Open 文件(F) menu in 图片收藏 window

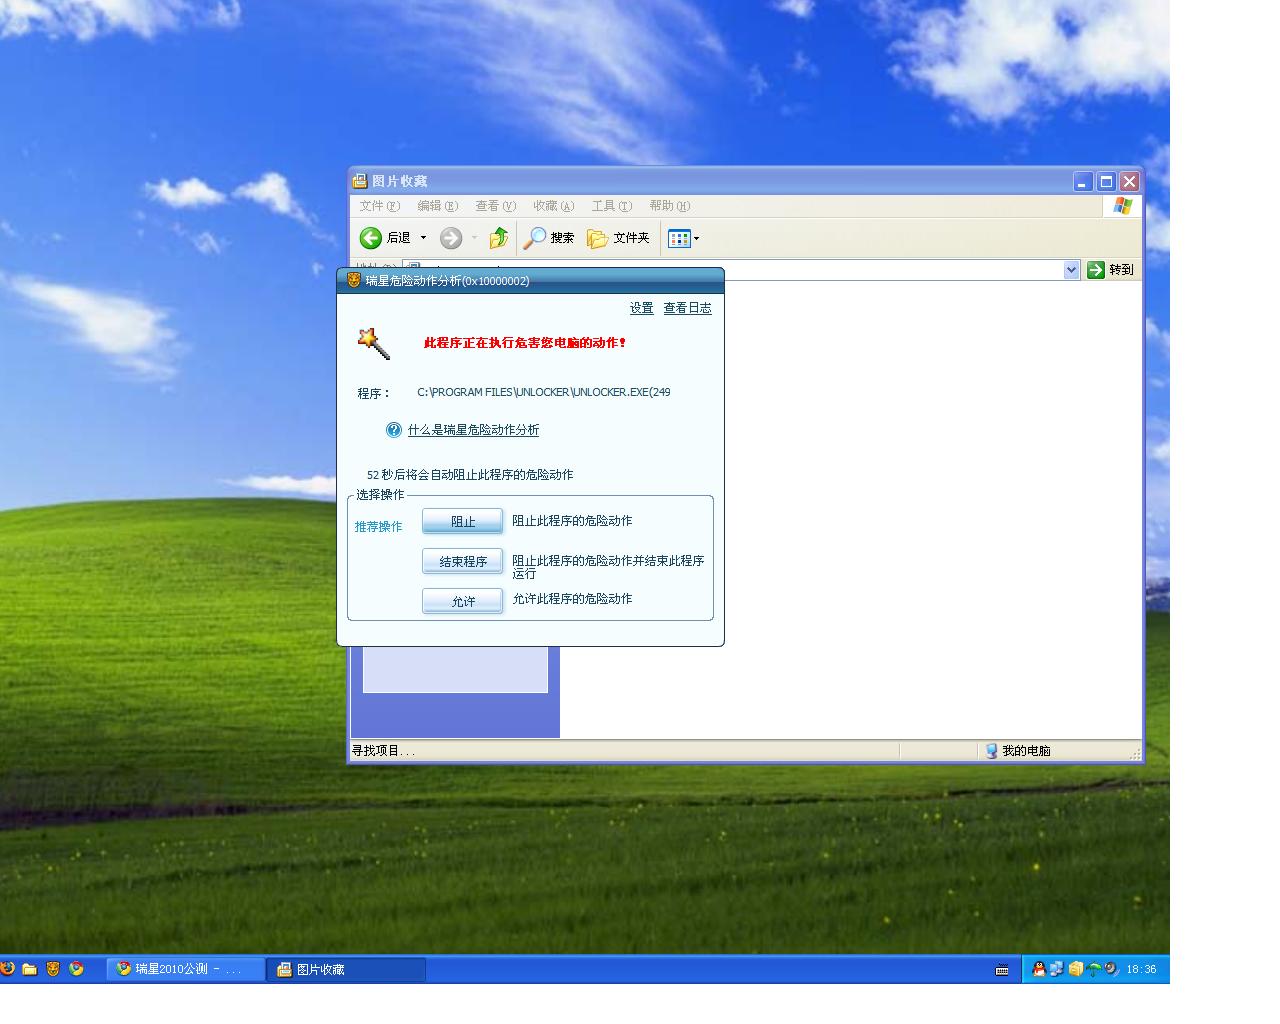click(x=379, y=206)
